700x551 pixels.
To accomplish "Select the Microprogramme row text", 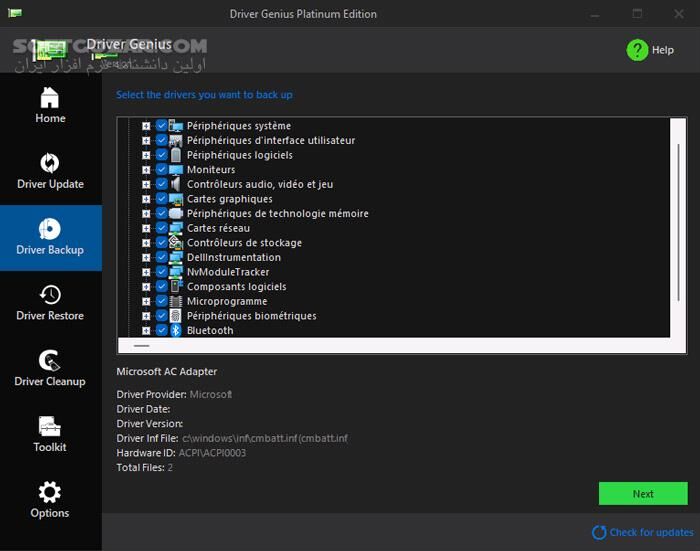I will (x=227, y=301).
